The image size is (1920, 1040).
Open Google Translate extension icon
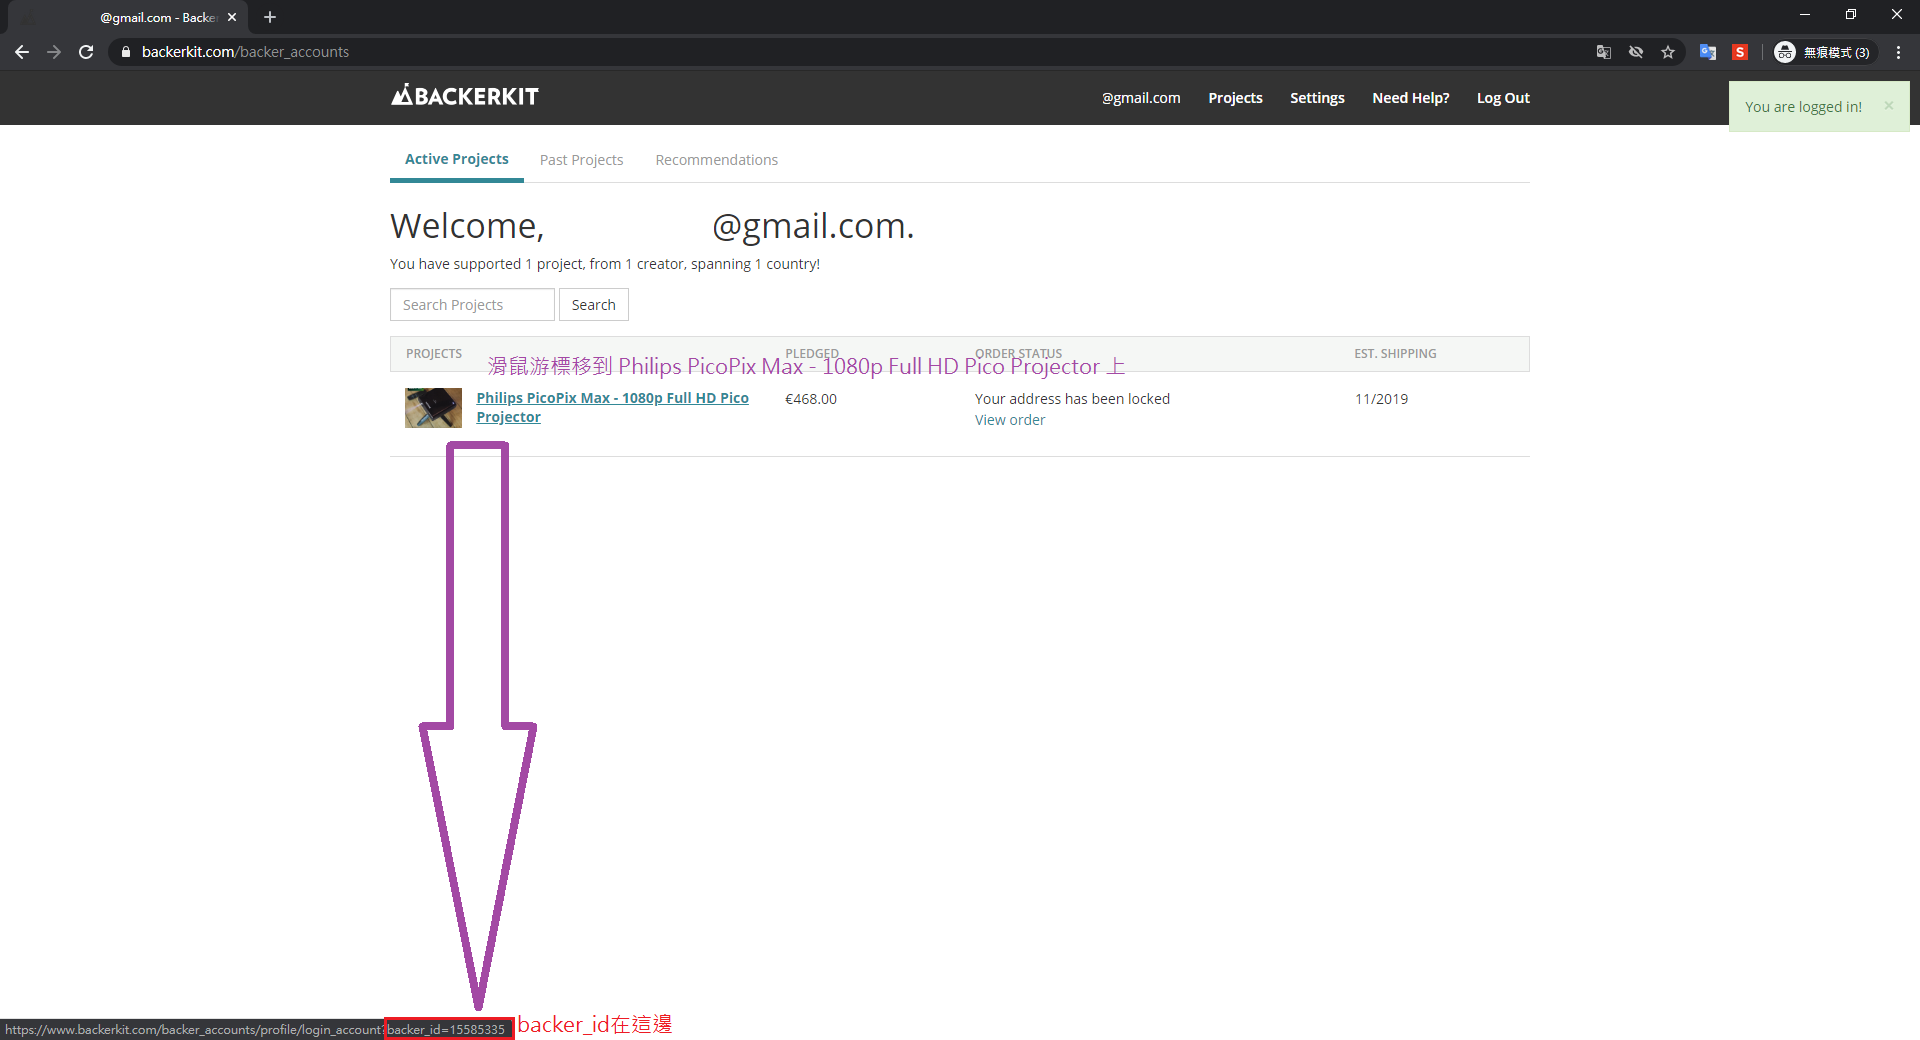tap(1707, 52)
